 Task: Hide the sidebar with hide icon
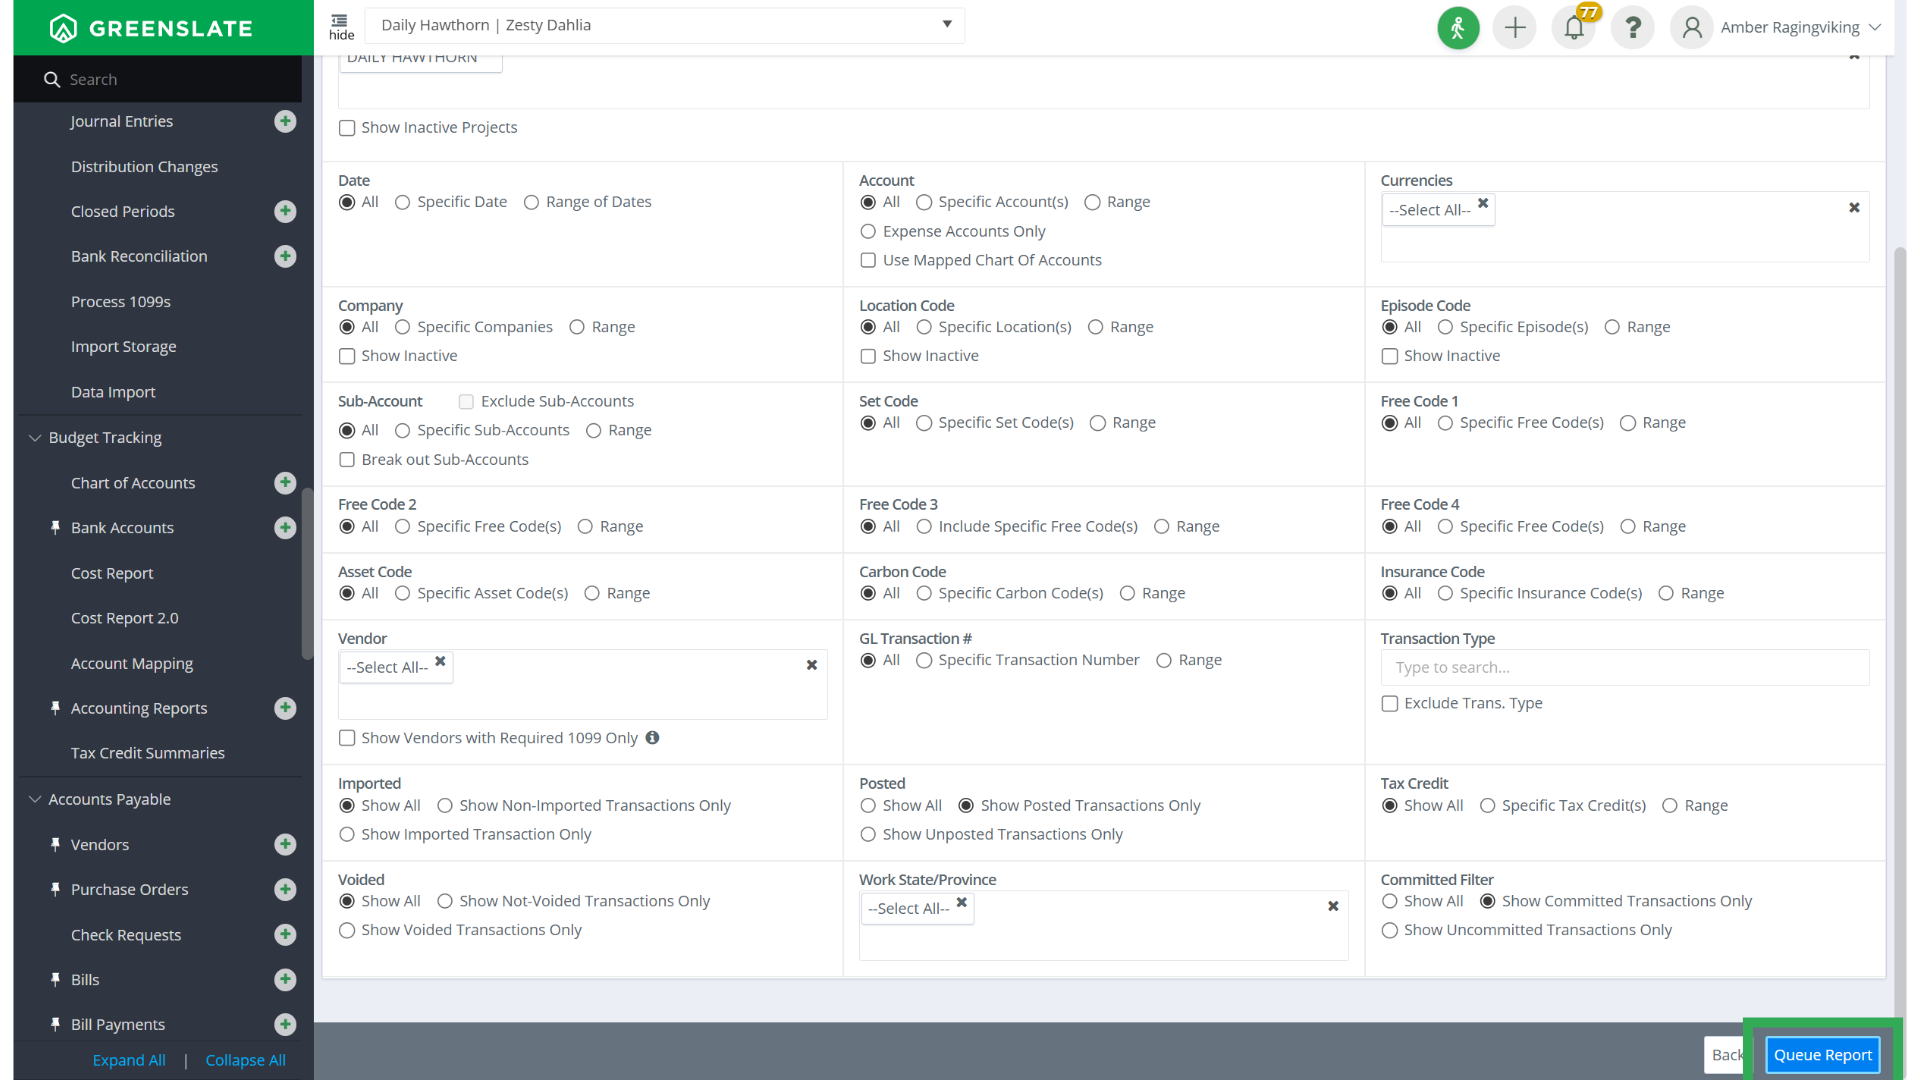341,27
